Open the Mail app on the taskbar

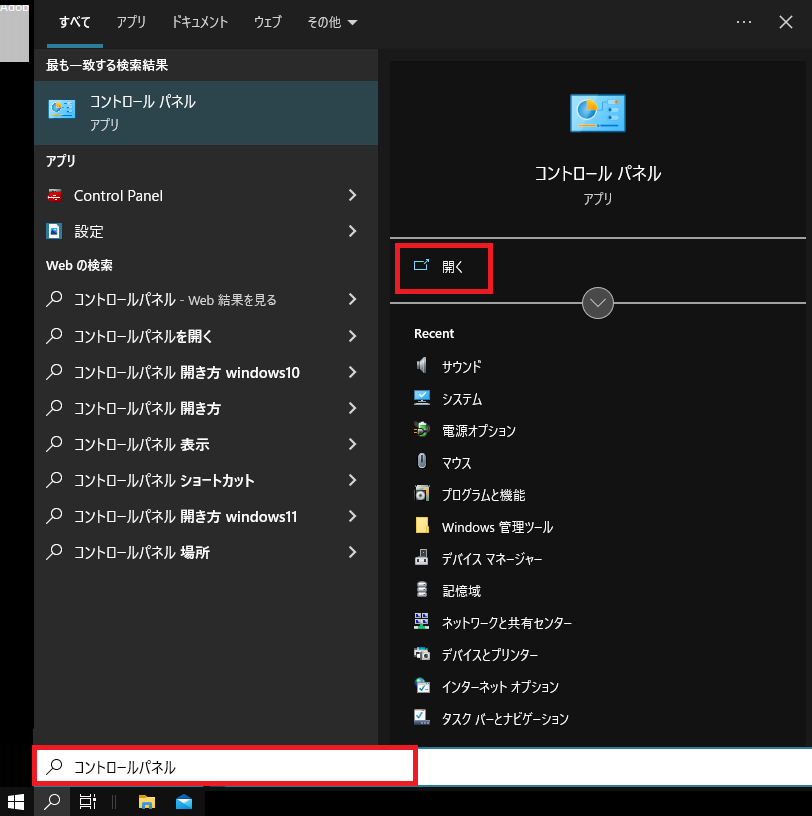[x=184, y=801]
